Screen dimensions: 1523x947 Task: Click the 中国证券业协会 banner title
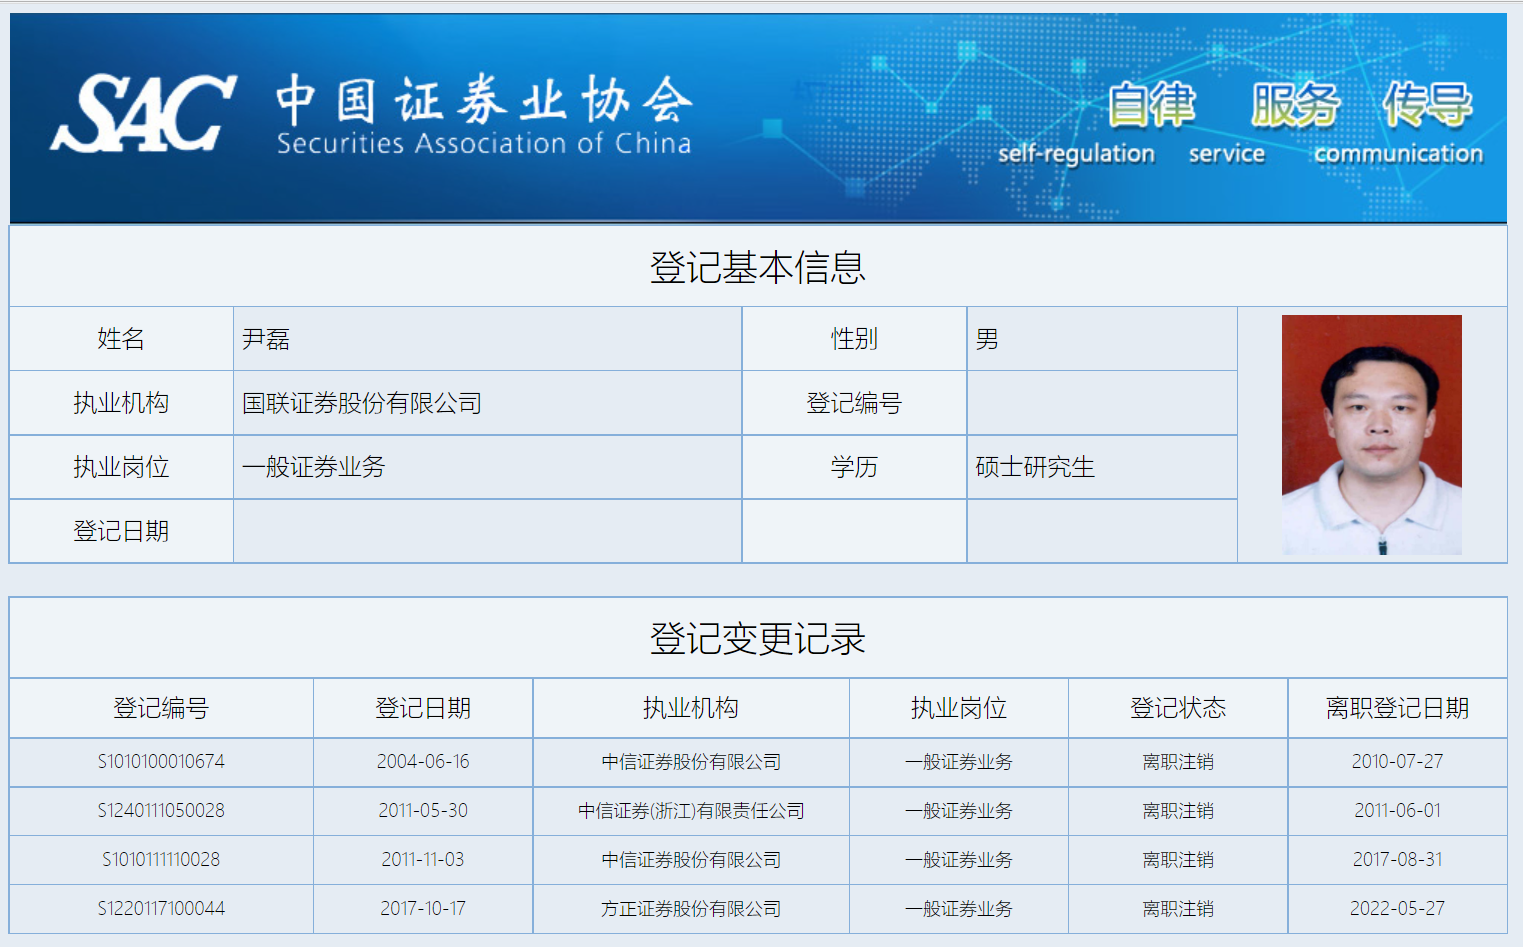[x=484, y=99]
